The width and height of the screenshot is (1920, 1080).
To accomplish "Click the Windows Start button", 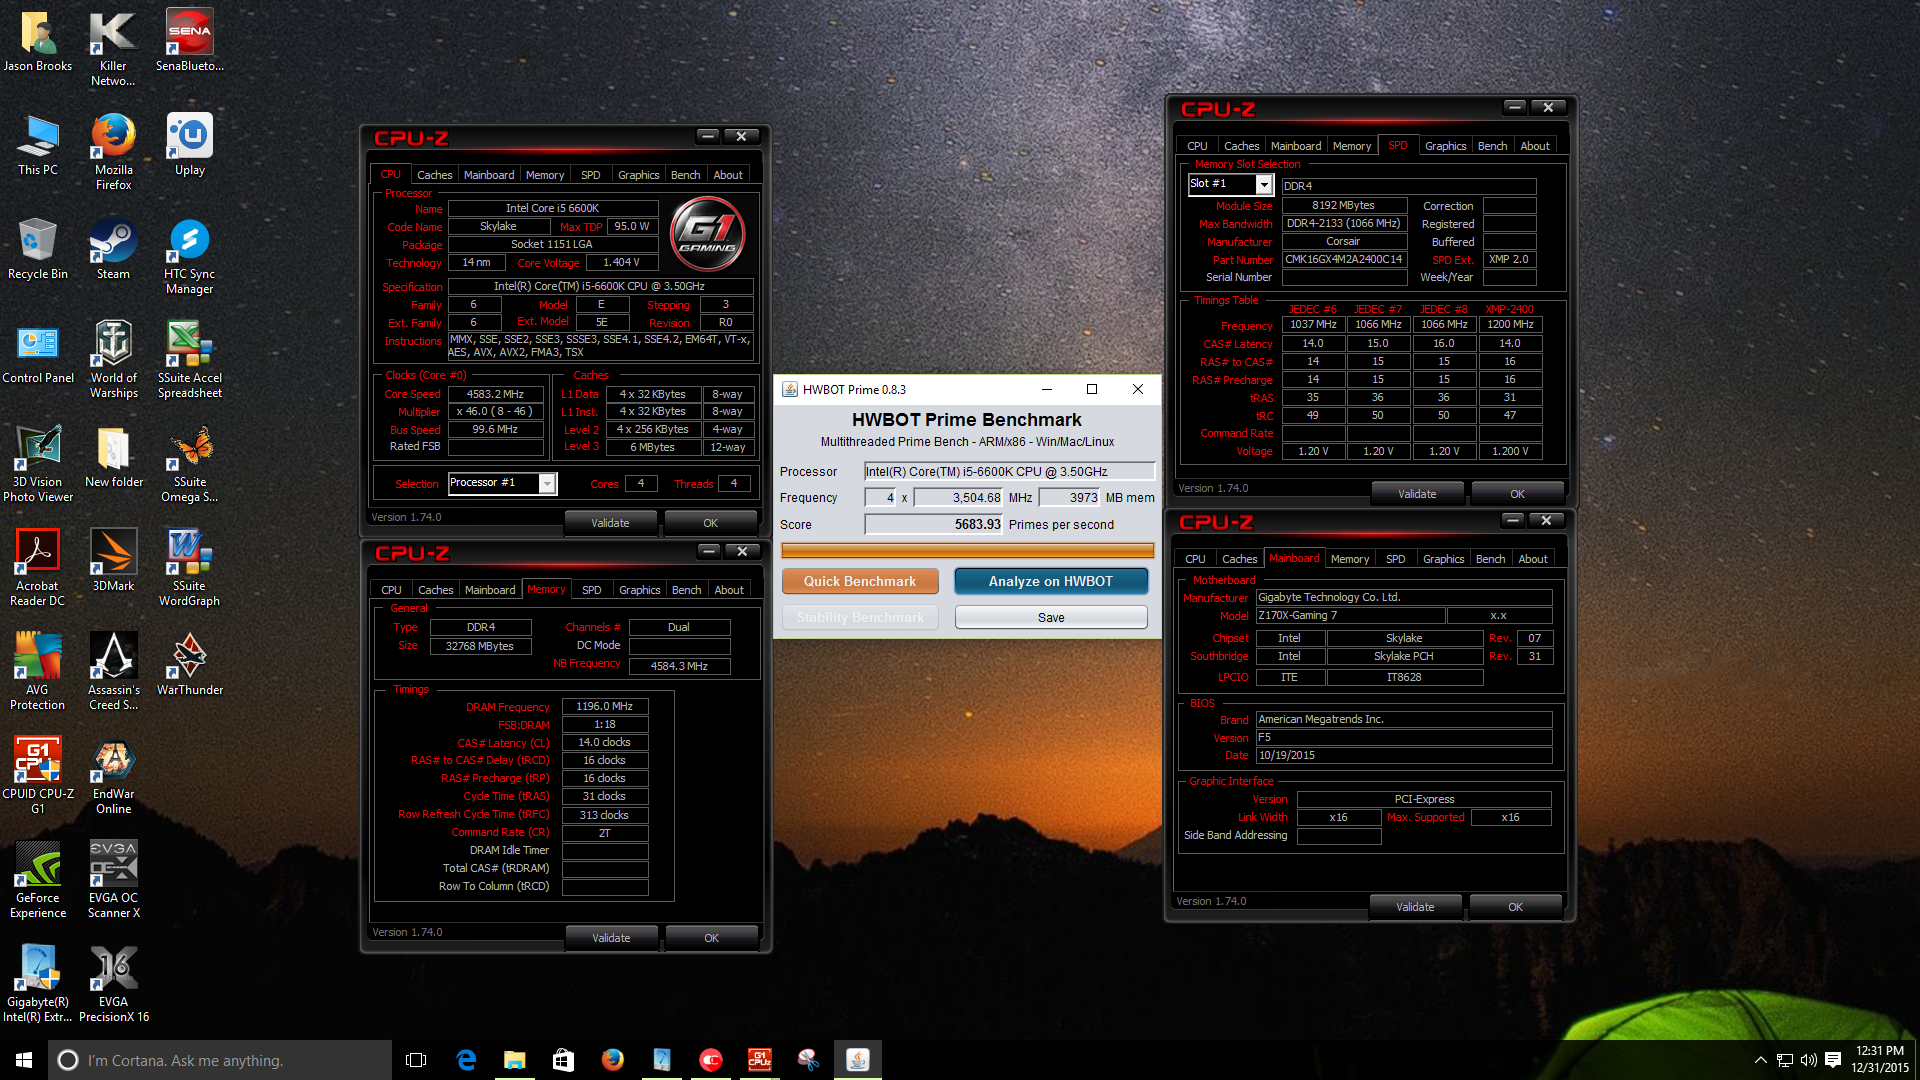I will [24, 1060].
